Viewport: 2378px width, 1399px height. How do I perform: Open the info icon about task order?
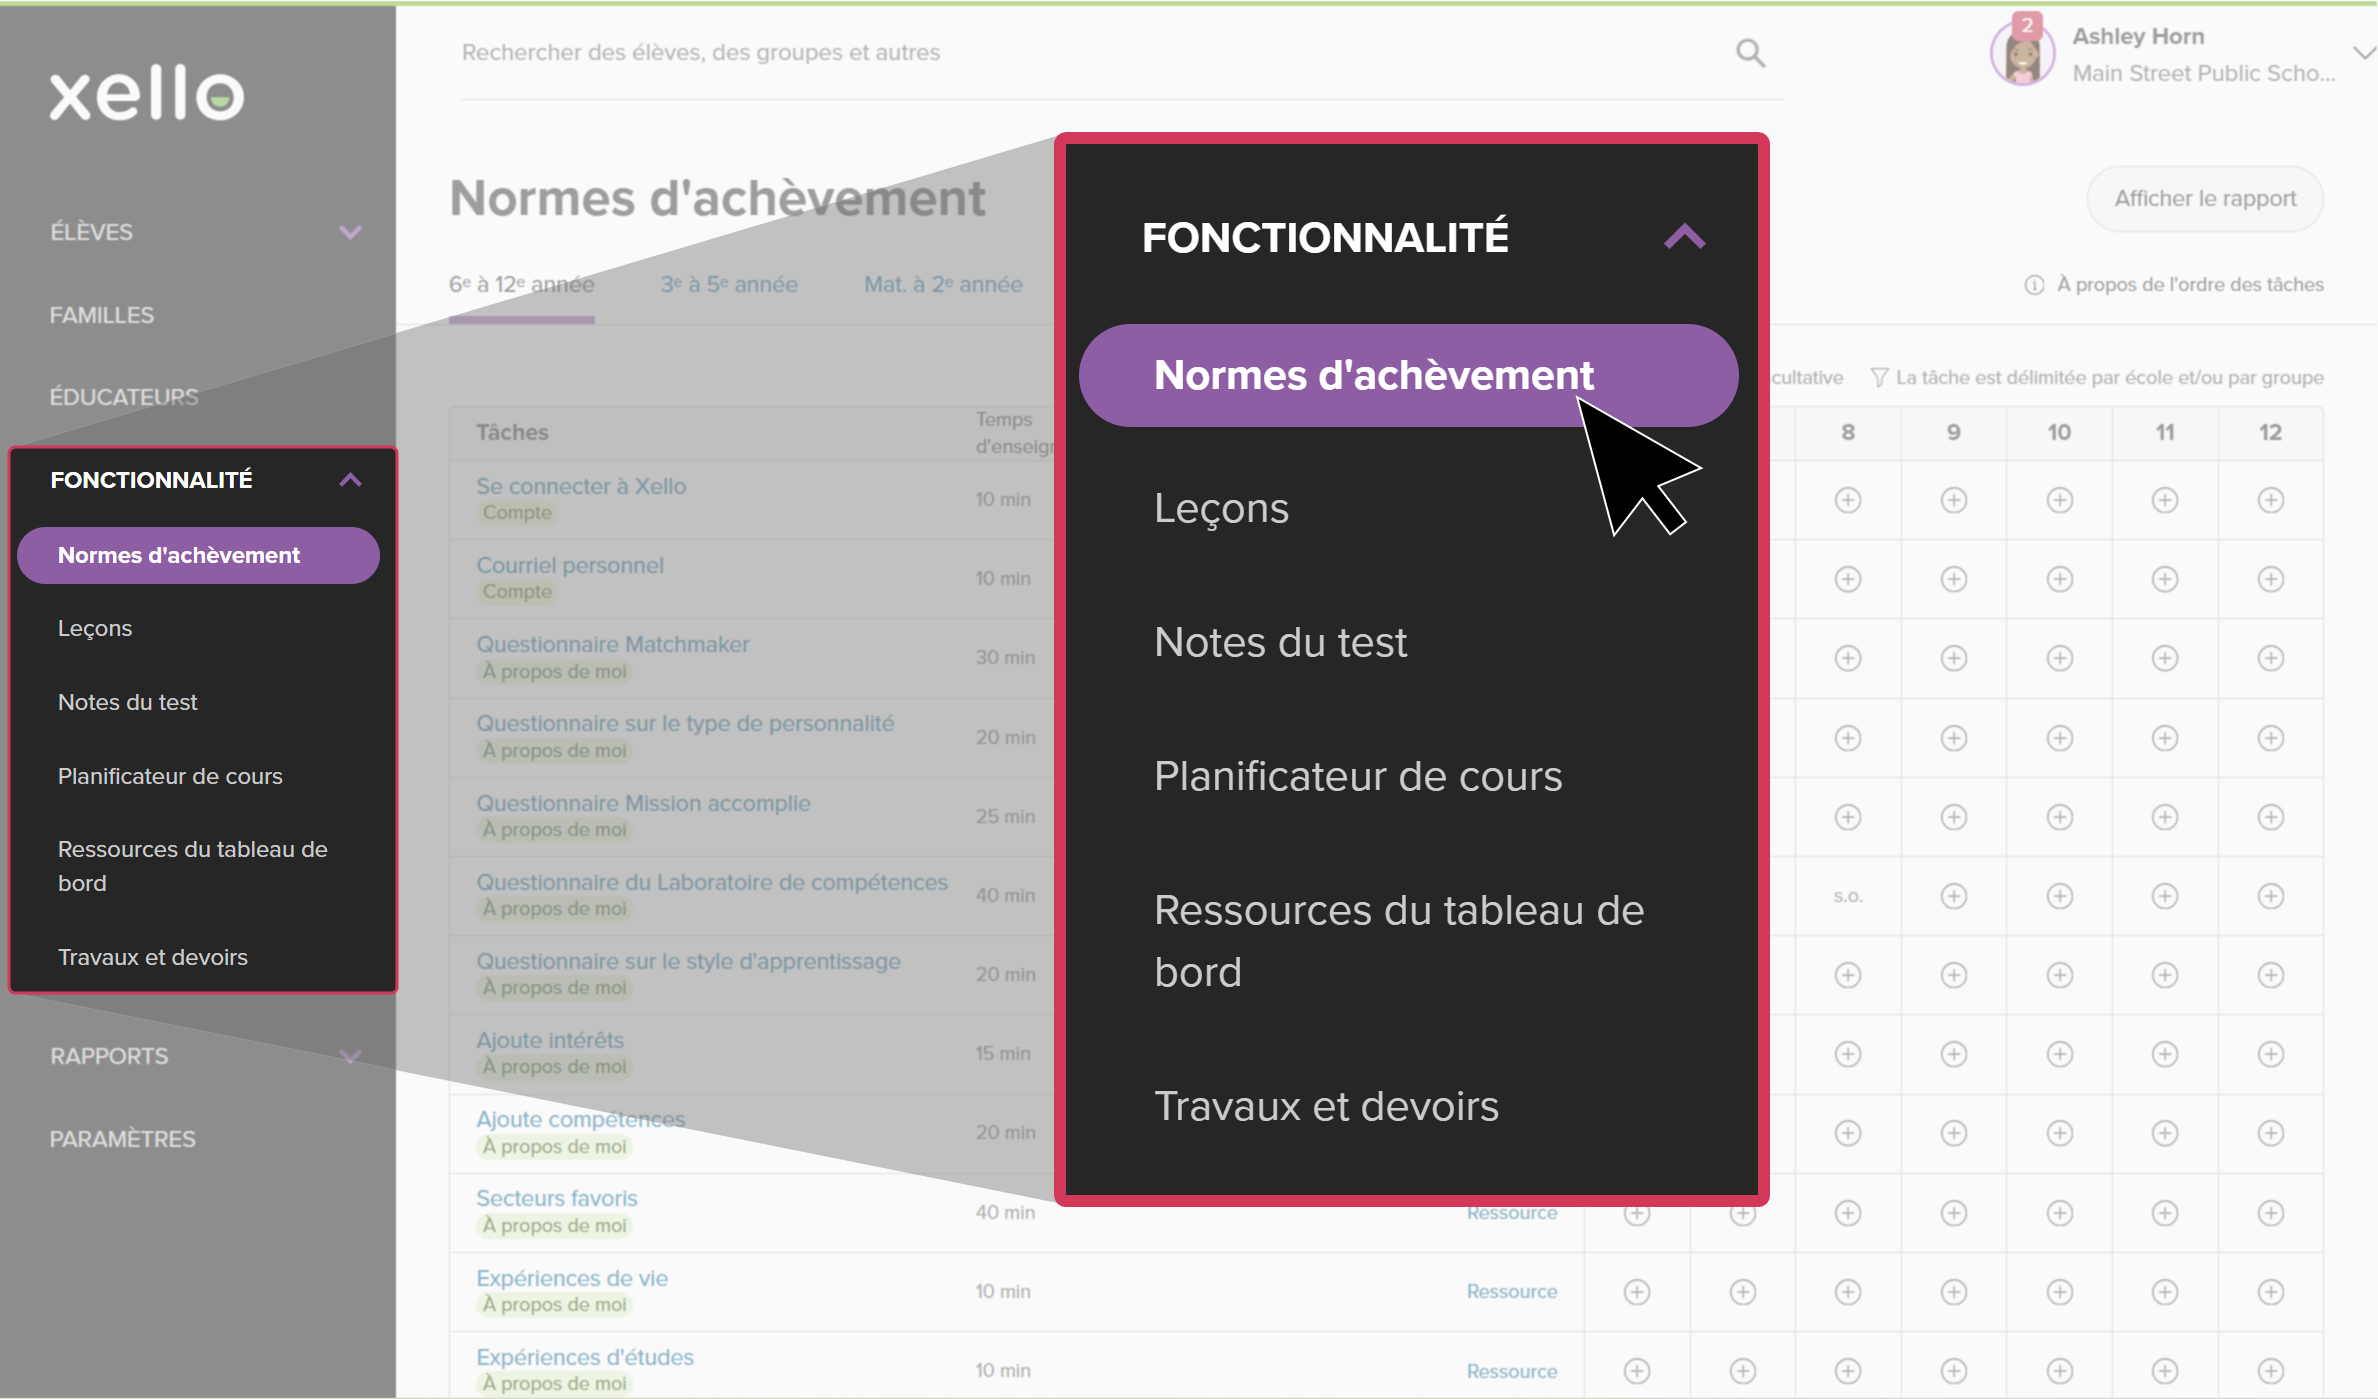click(x=2034, y=285)
